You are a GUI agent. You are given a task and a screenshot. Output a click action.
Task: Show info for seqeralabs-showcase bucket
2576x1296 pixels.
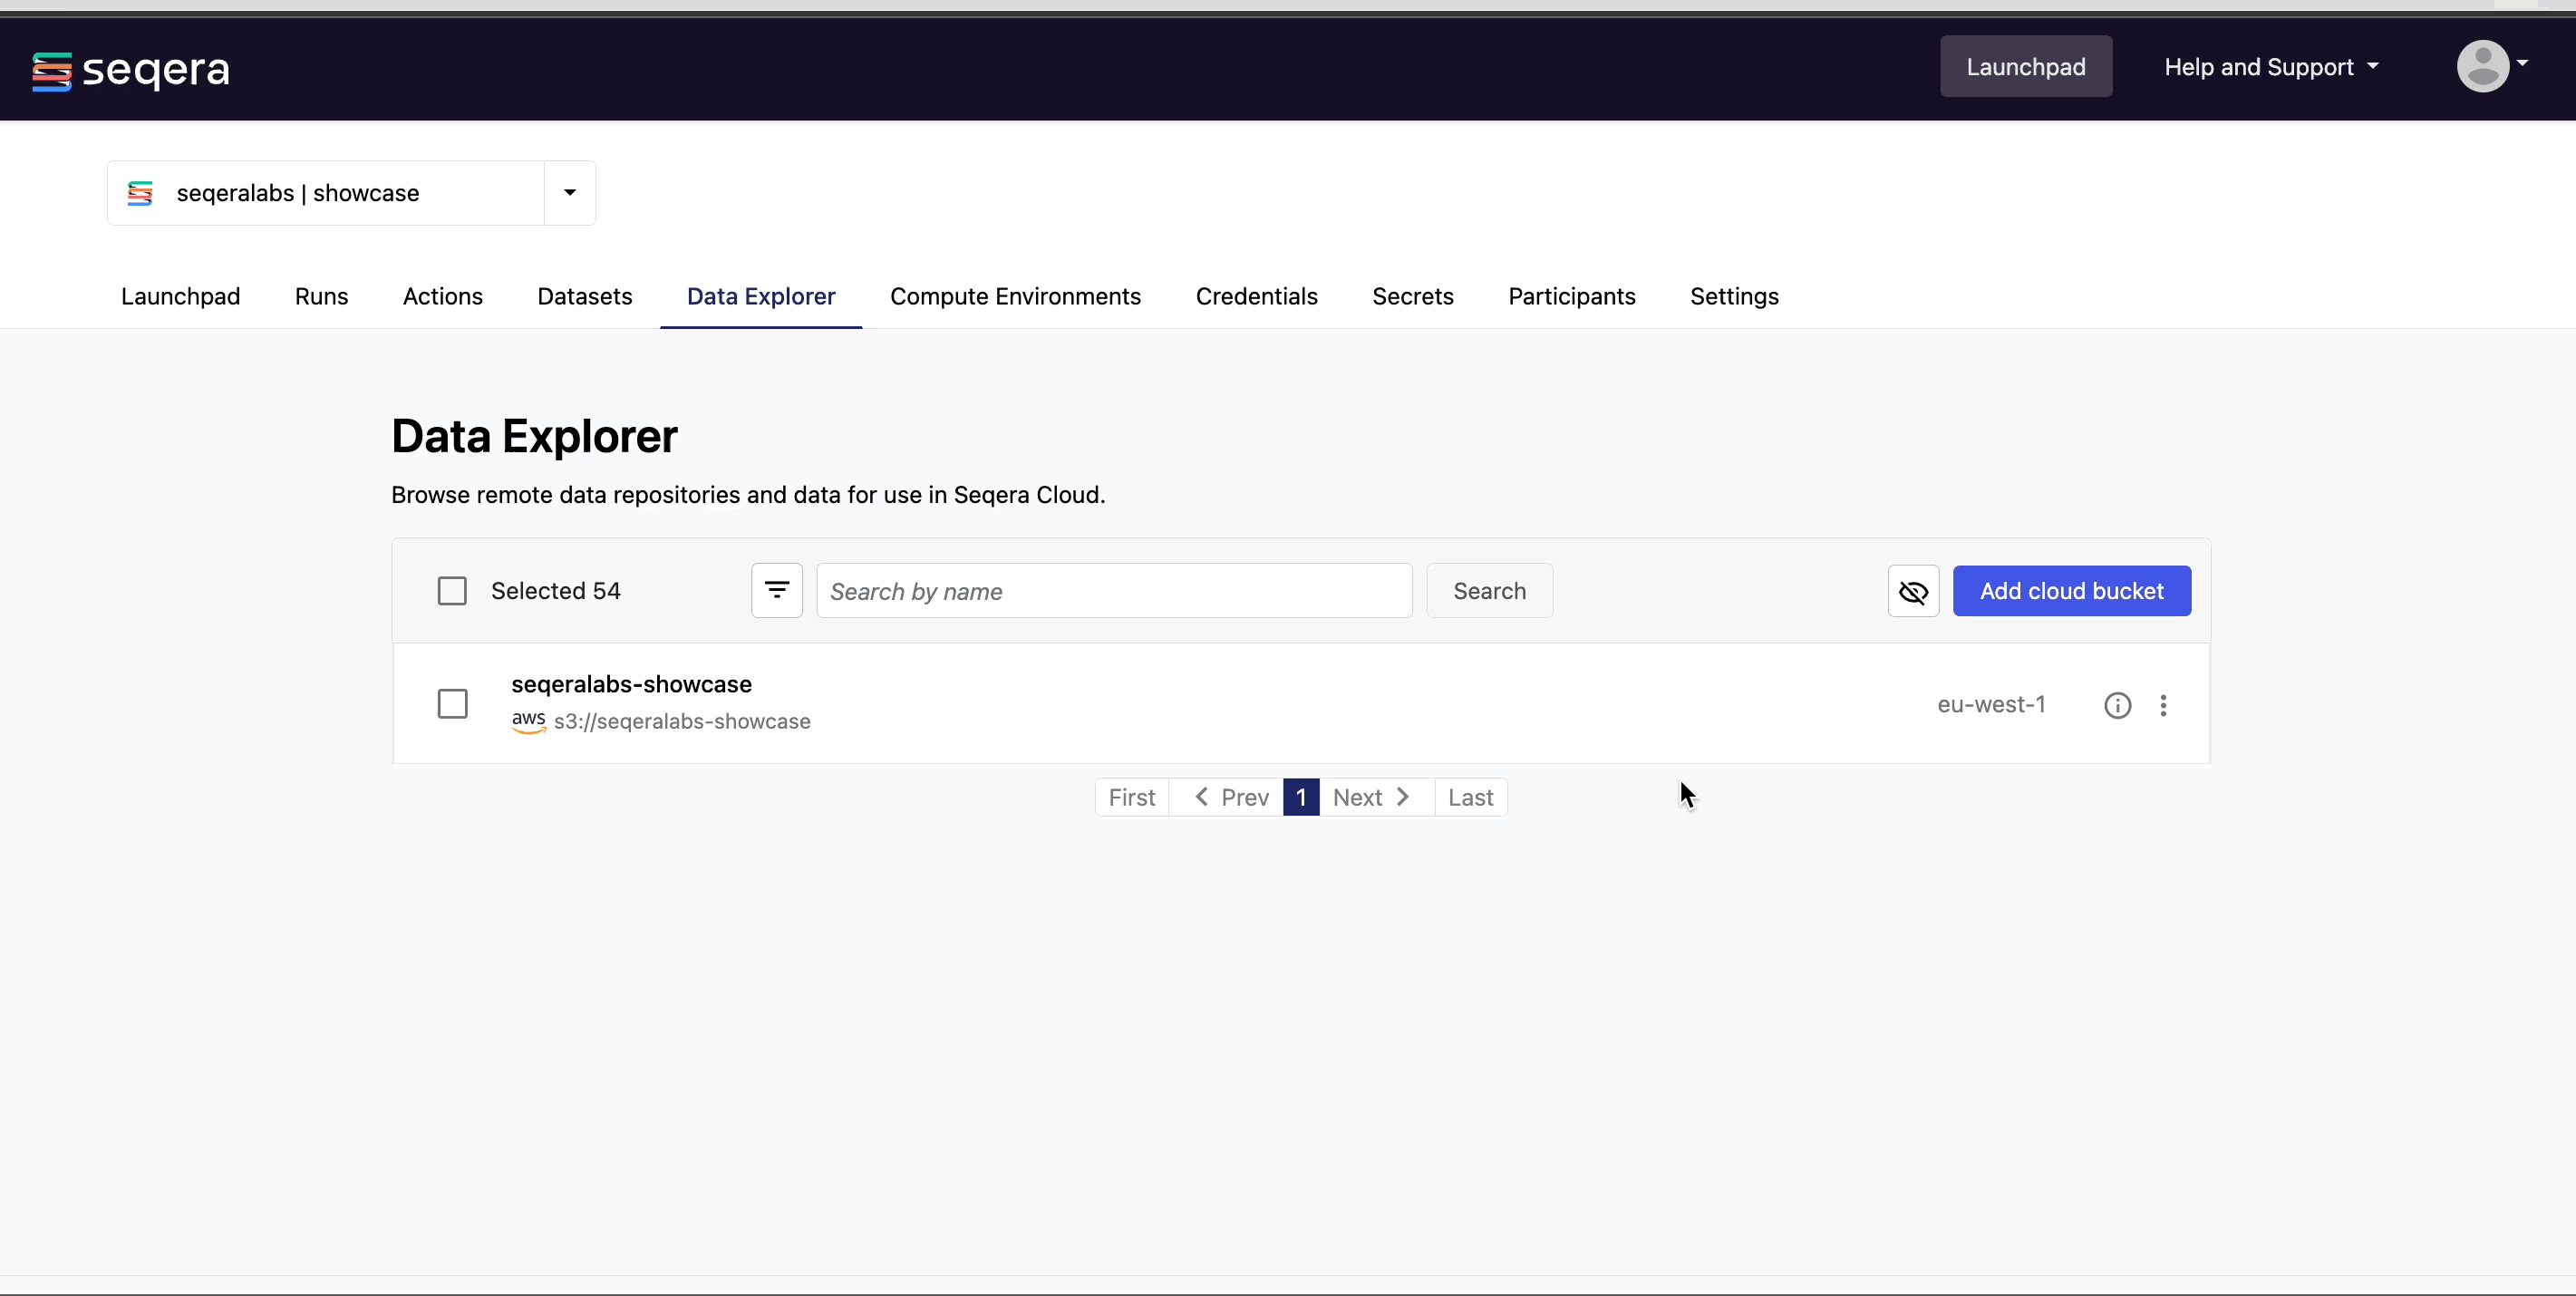coord(2117,705)
